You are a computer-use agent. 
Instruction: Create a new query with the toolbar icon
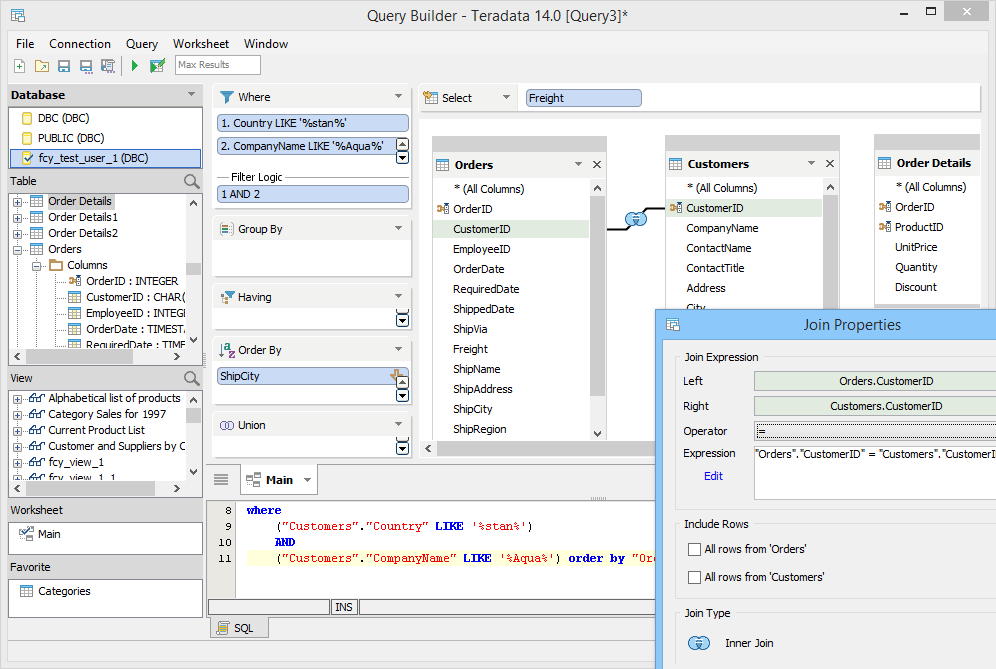(20, 65)
